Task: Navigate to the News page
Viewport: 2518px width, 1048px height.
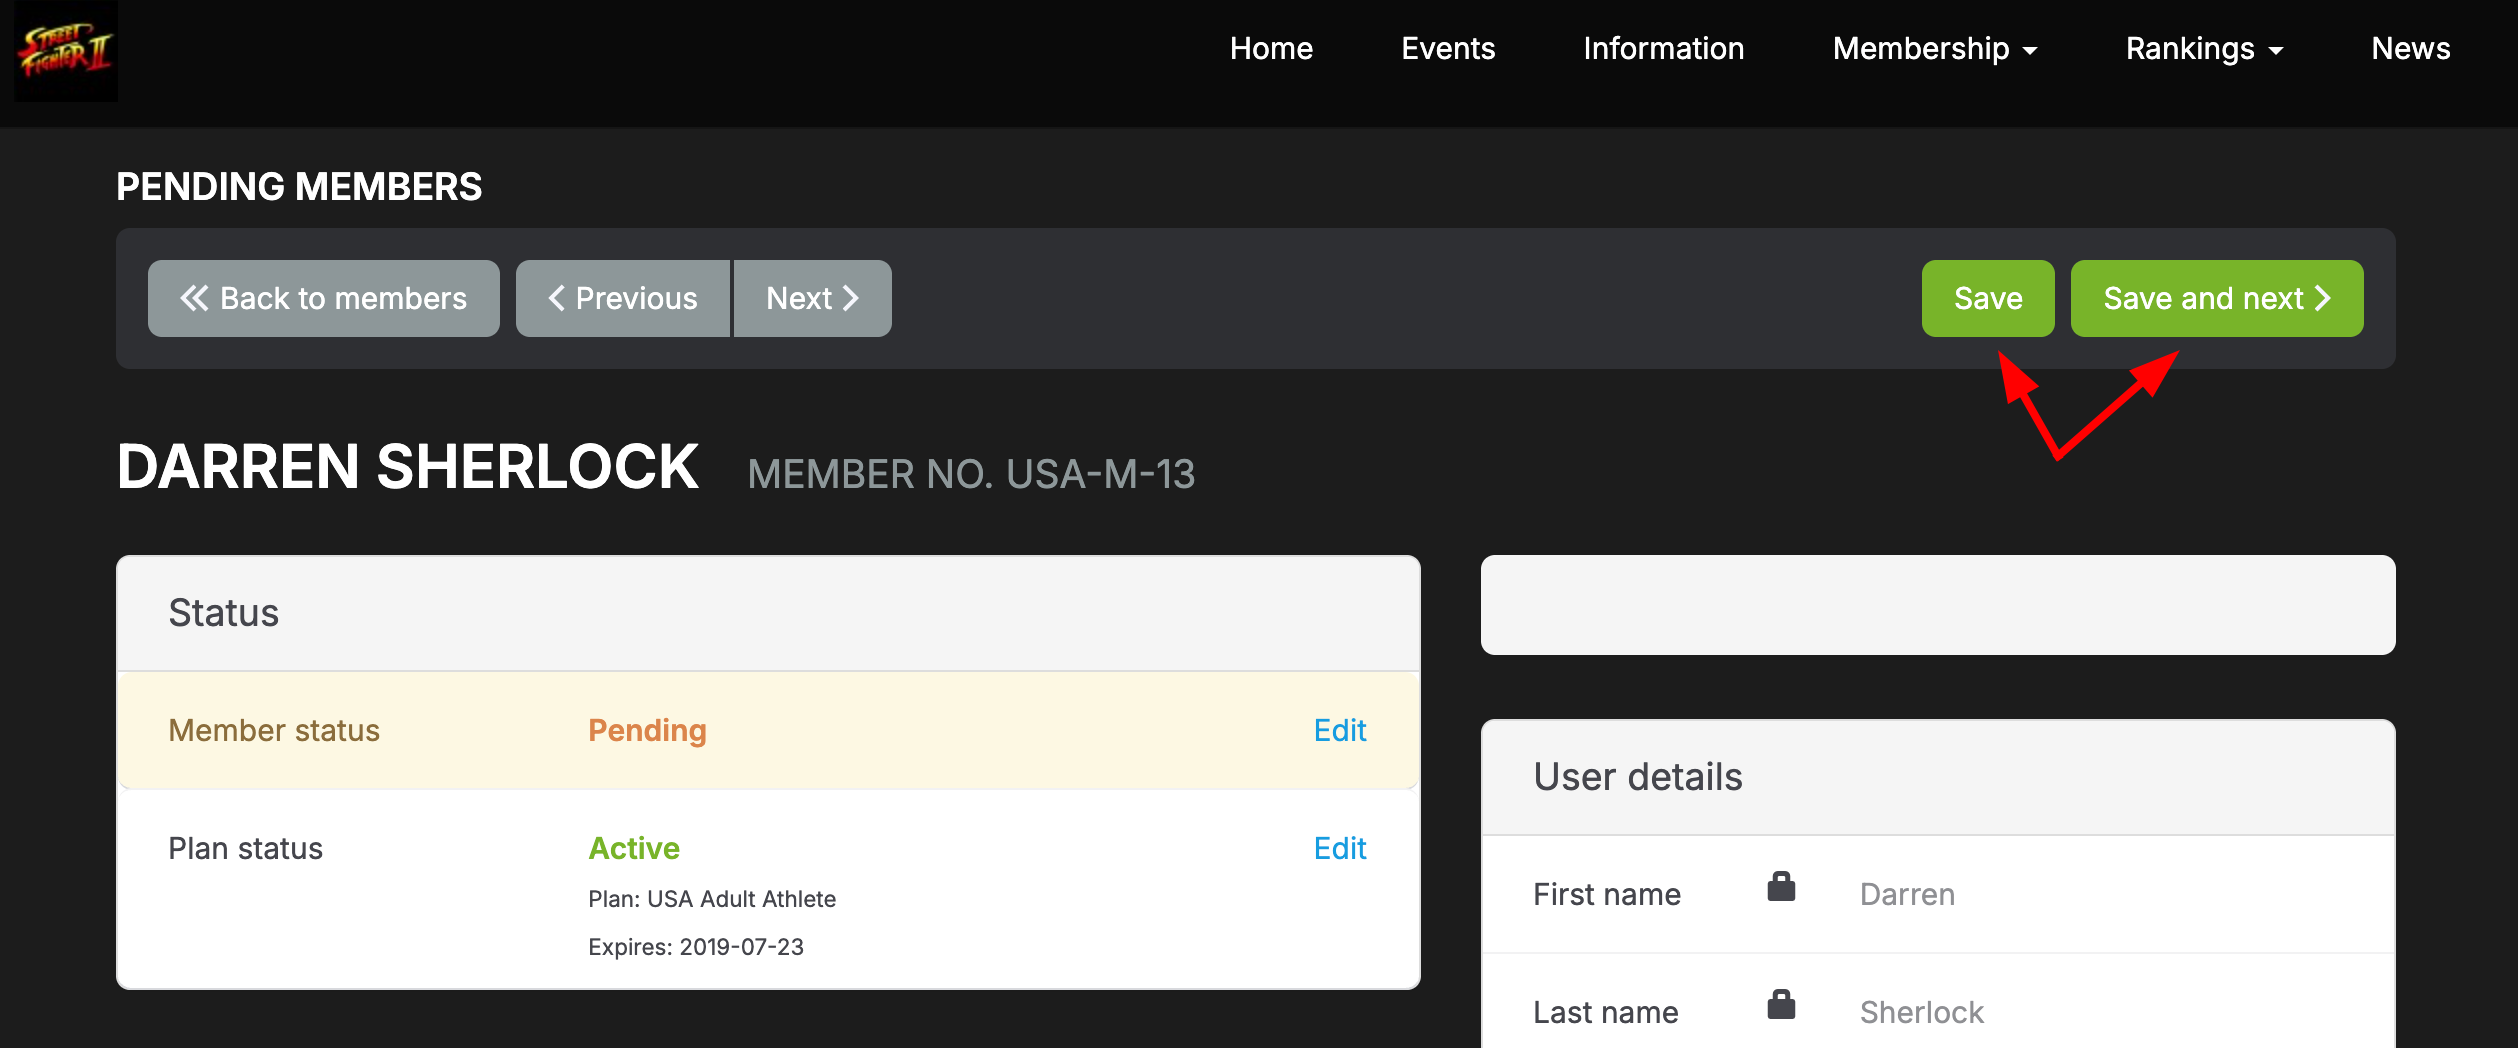Action: pyautogui.click(x=2410, y=48)
